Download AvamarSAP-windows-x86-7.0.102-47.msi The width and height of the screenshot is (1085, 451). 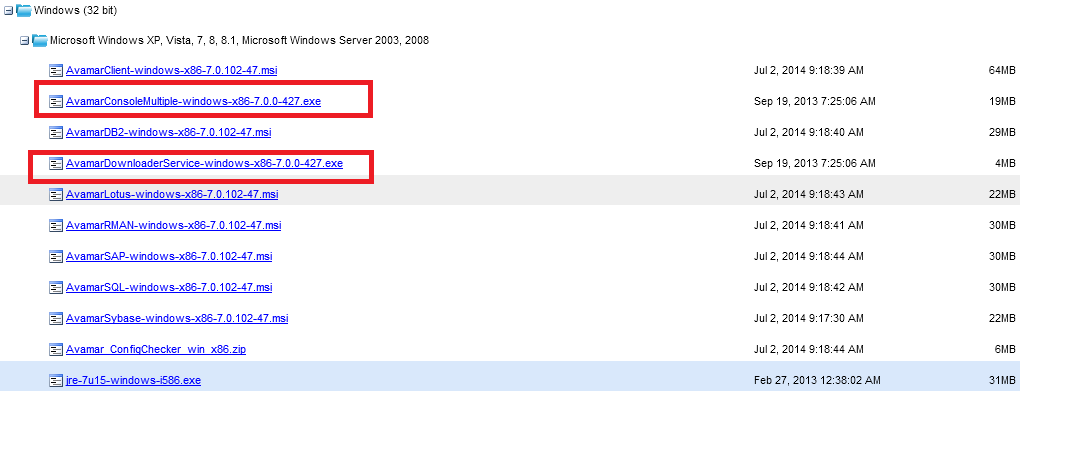coord(169,257)
